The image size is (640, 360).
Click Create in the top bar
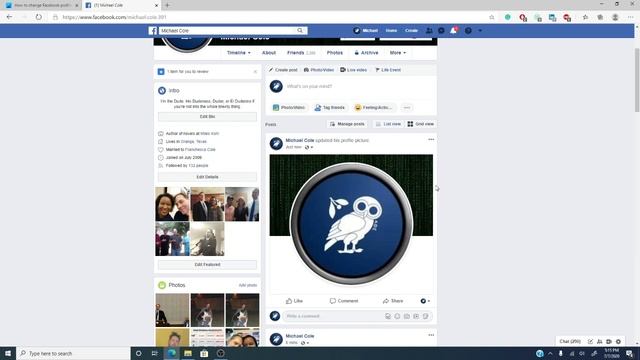click(411, 31)
